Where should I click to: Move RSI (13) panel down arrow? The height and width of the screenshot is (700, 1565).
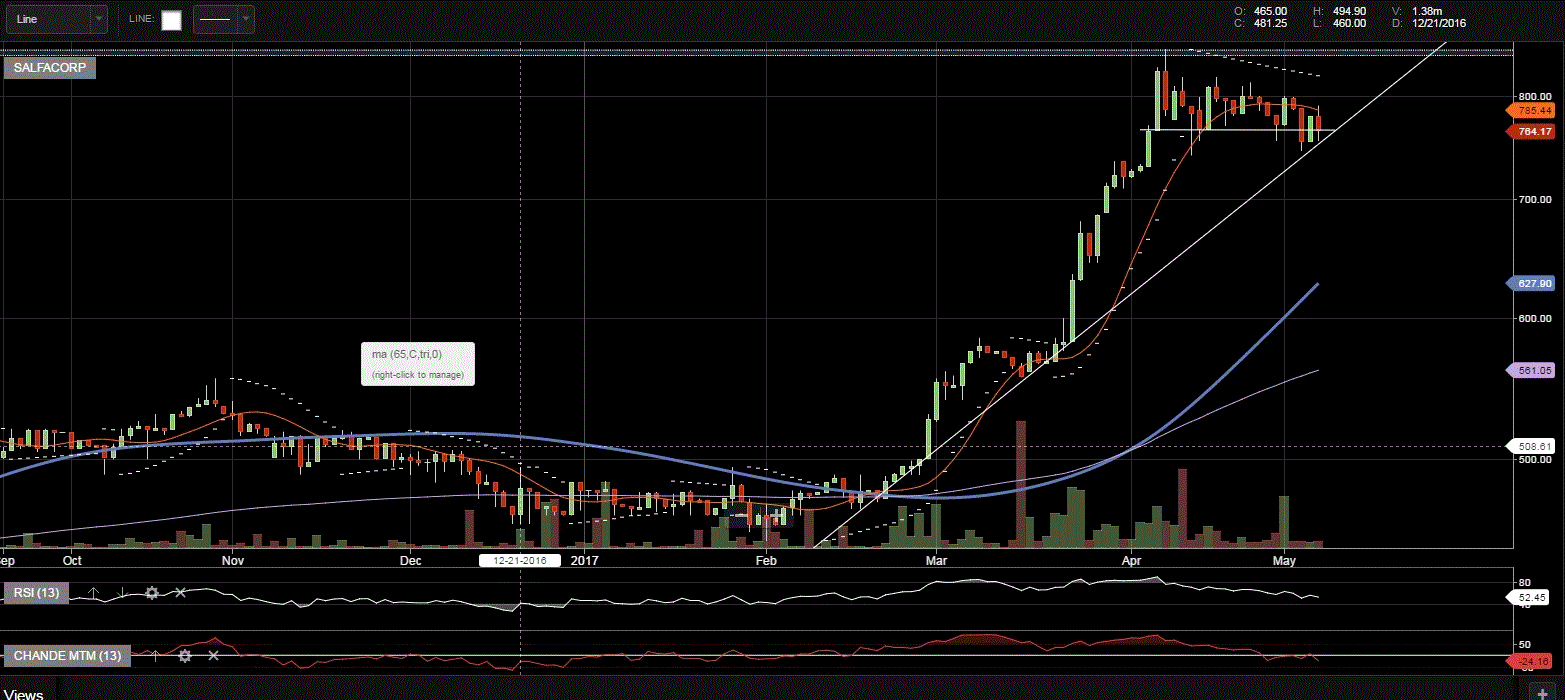tap(121, 593)
